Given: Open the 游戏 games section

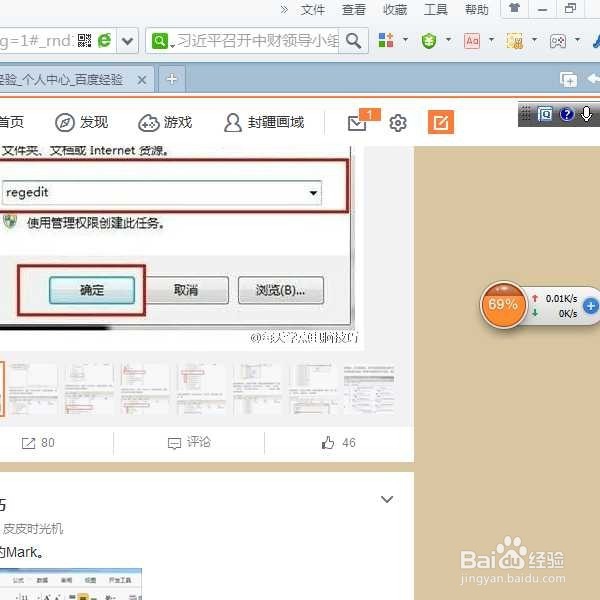Looking at the screenshot, I should point(165,122).
